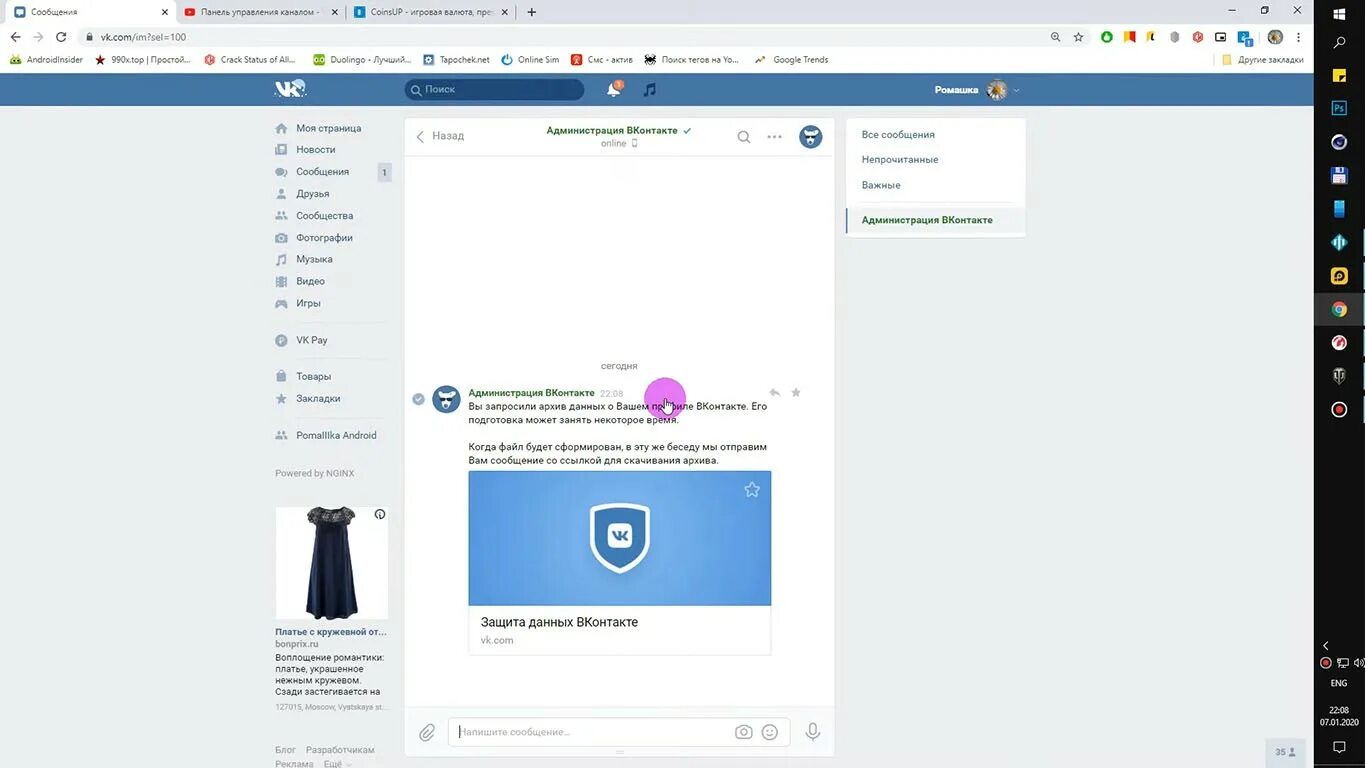Viewport: 1366px width, 768px height.
Task: Open the Блог footer link
Action: 286,750
